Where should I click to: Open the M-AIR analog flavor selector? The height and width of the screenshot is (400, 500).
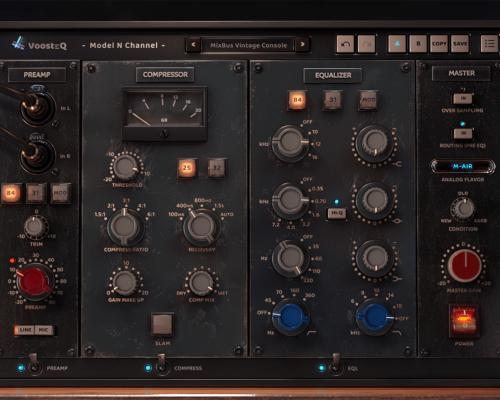[463, 166]
